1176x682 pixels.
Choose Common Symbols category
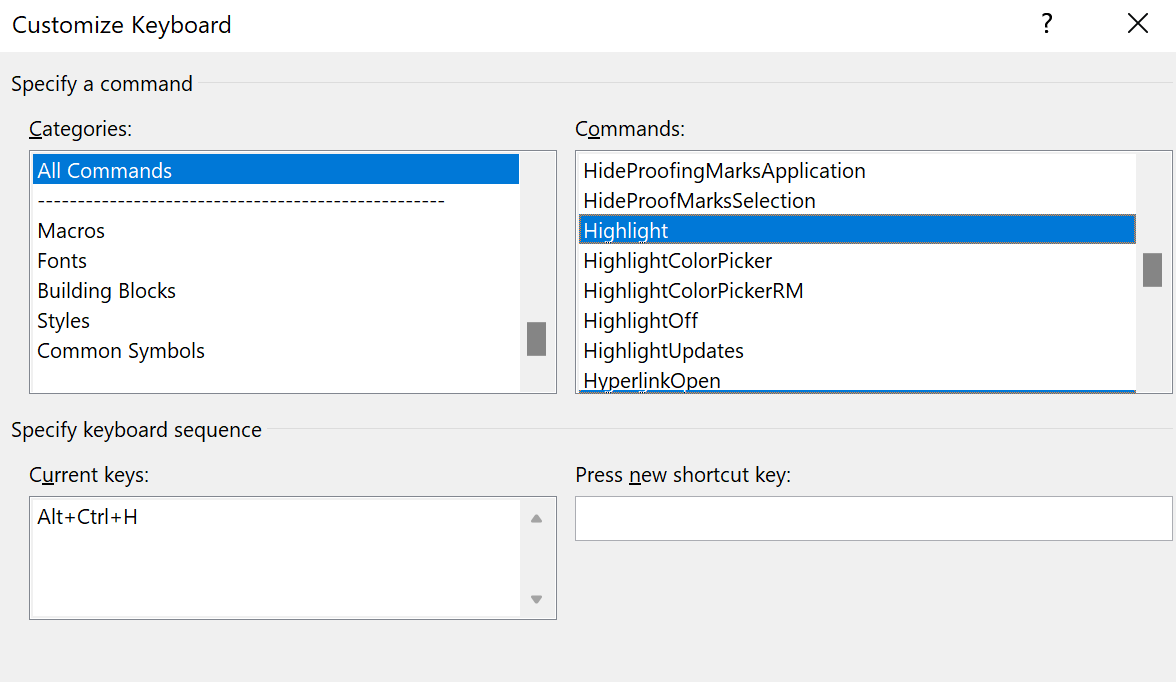click(121, 351)
